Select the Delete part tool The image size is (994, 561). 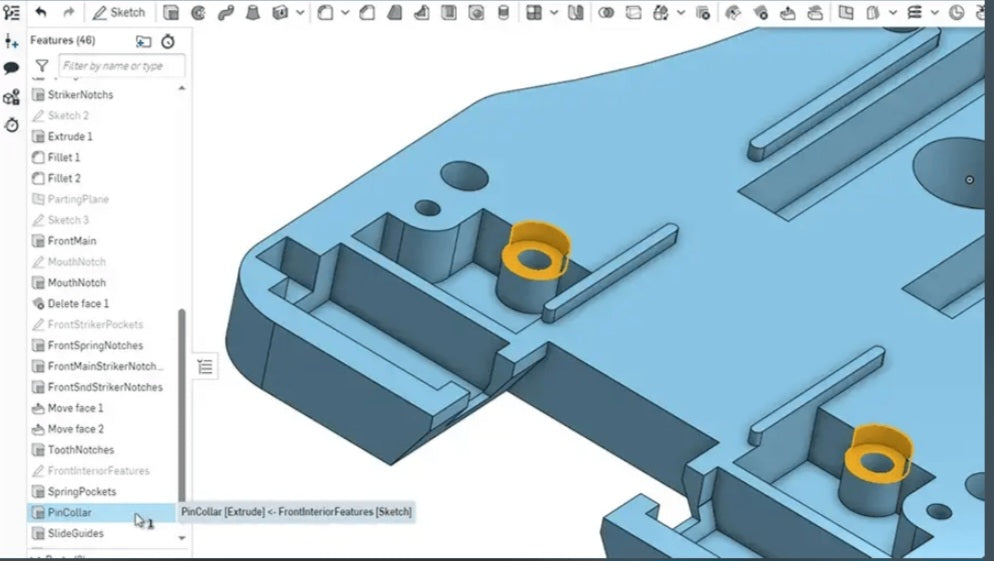coord(702,13)
